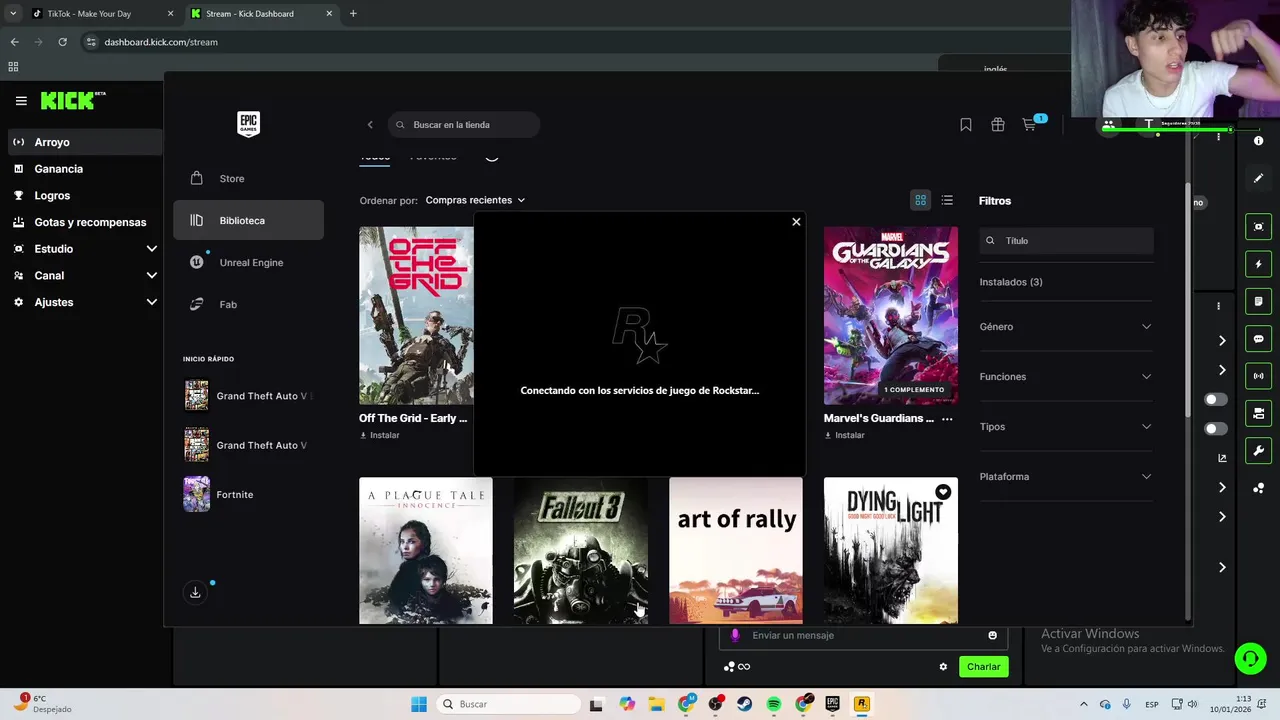Viewport: 1280px width, 720px height.
Task: Open the Epic wishlist bookmark icon
Action: coord(966,125)
